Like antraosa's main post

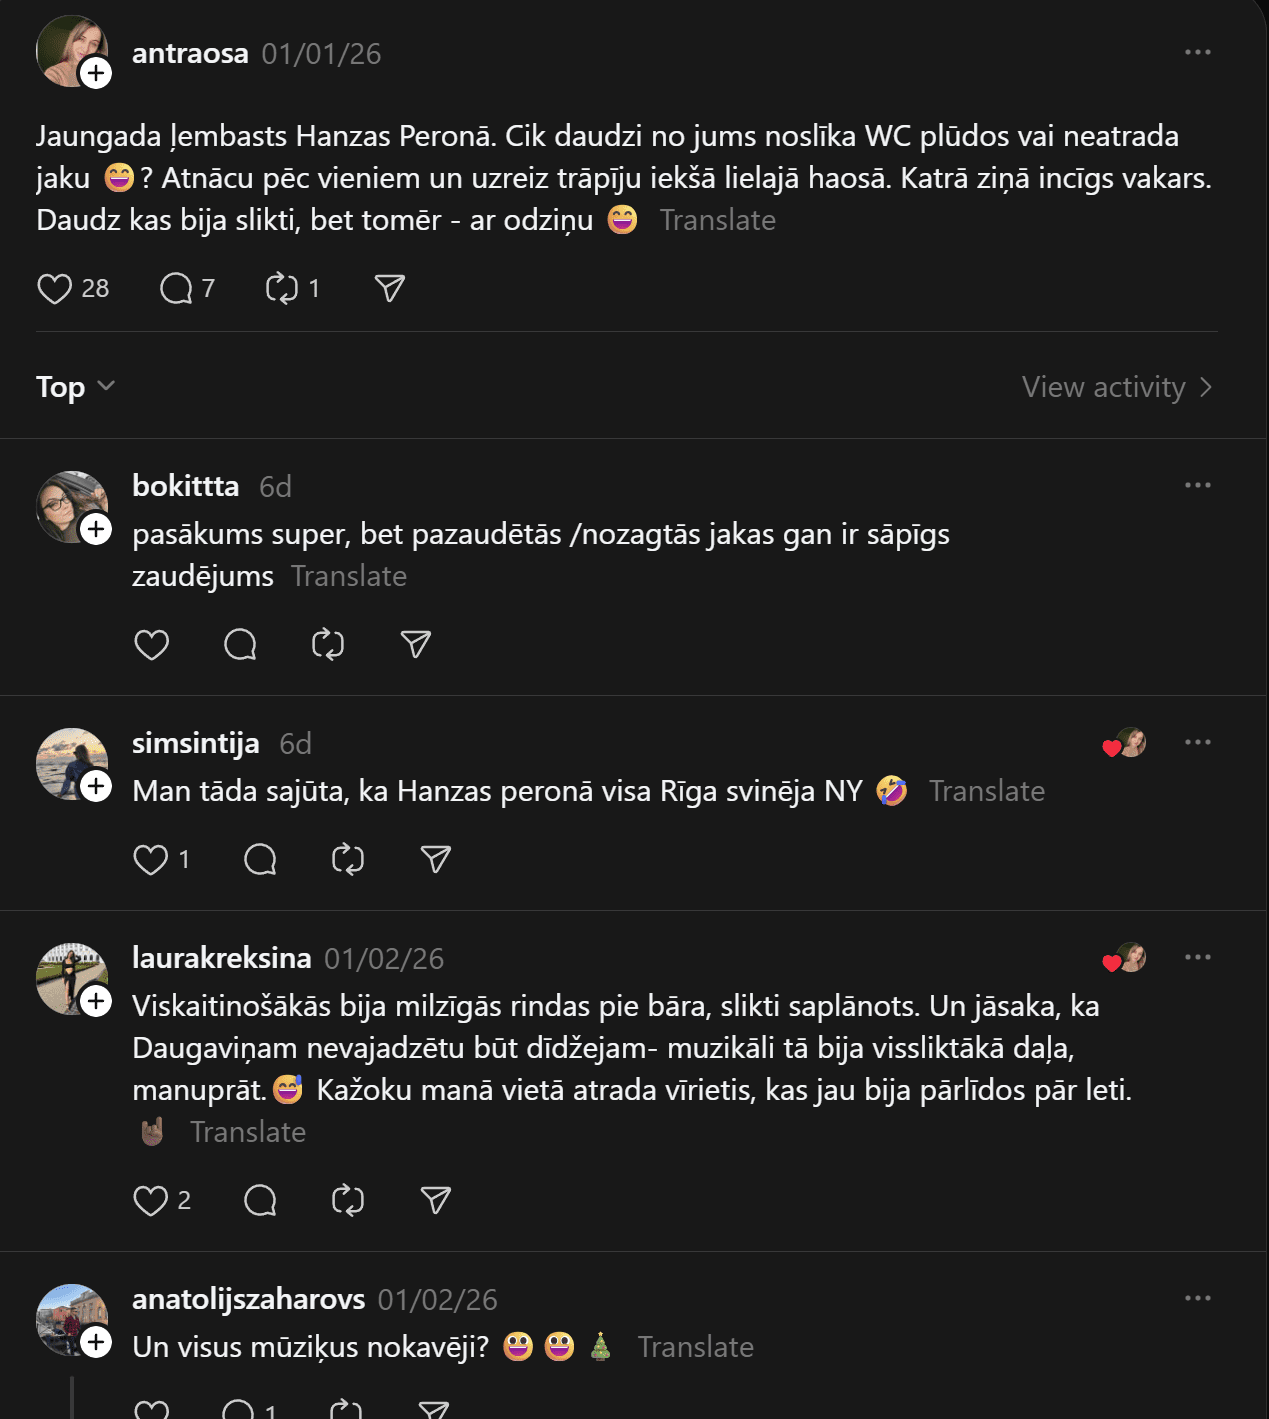tap(55, 289)
